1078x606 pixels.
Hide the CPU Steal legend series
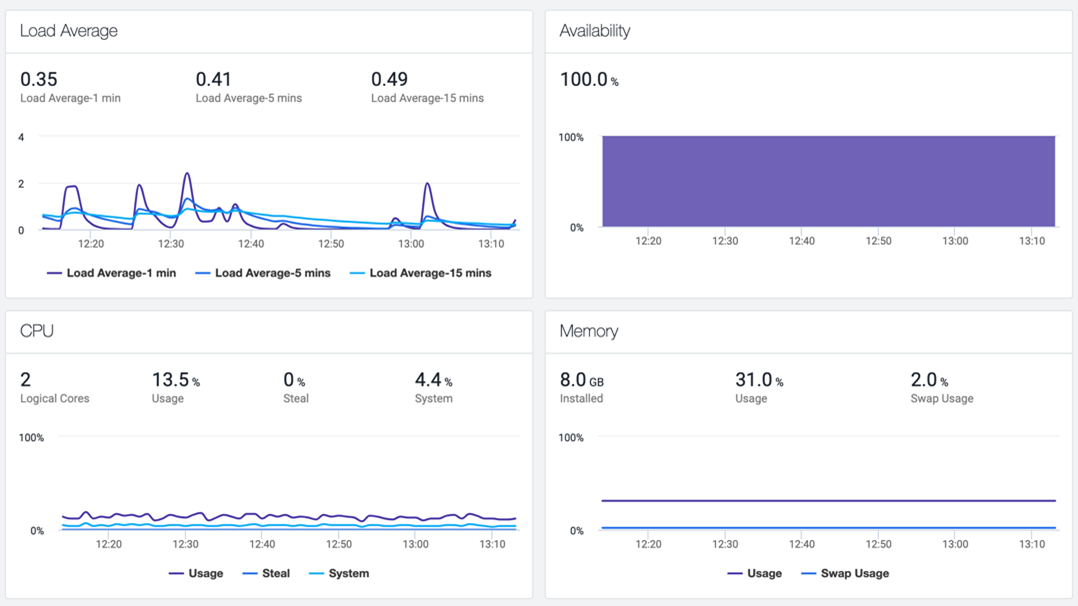266,573
